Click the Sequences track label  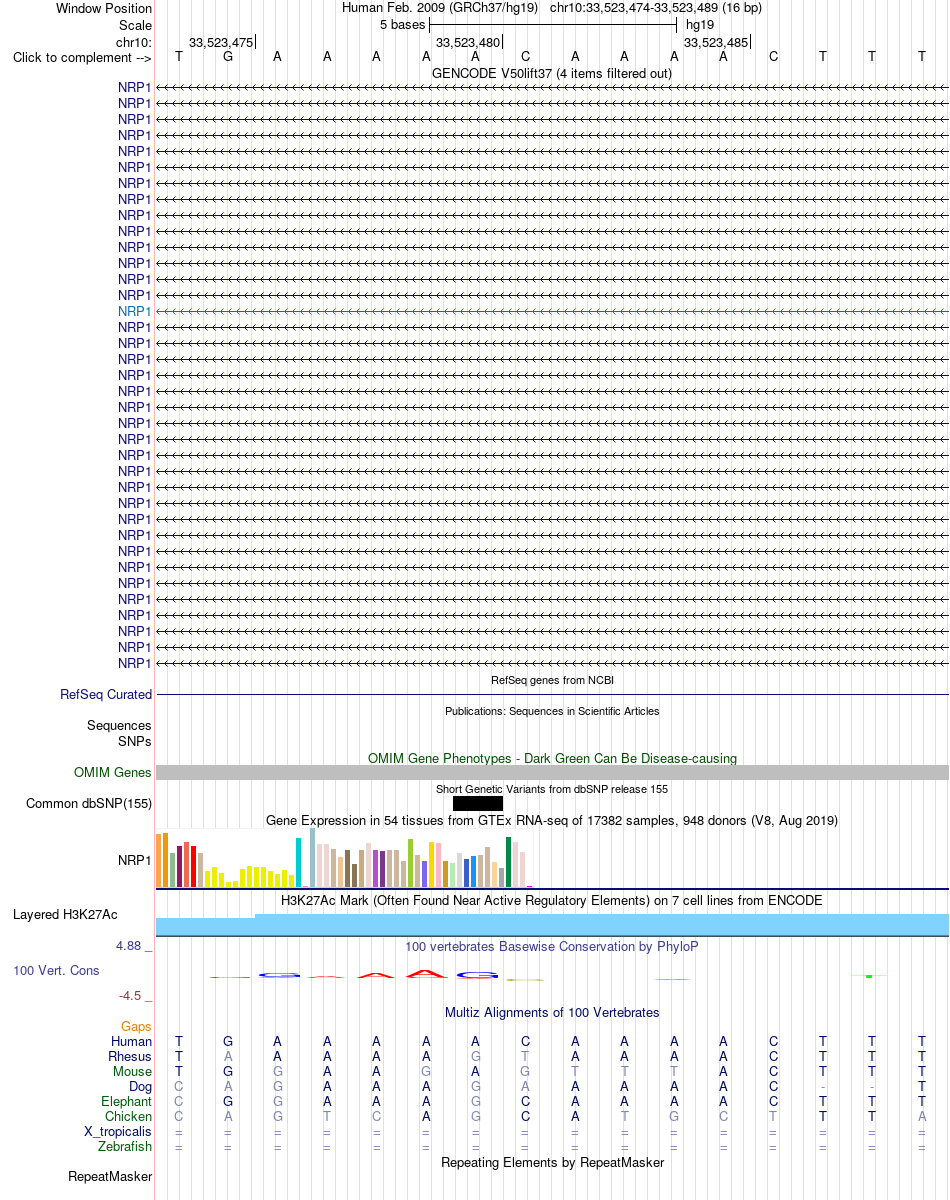tap(119, 725)
